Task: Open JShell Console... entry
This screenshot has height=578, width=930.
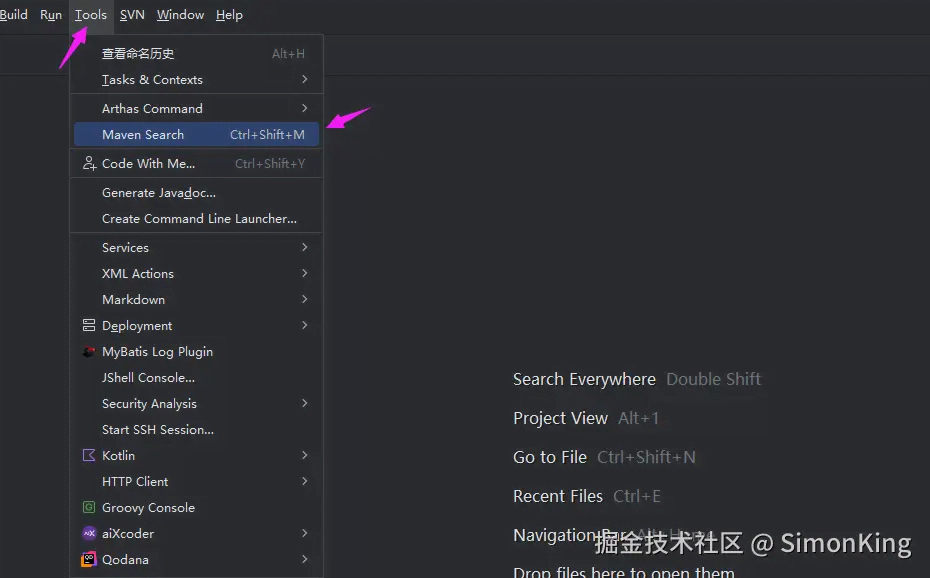Action: tap(148, 377)
